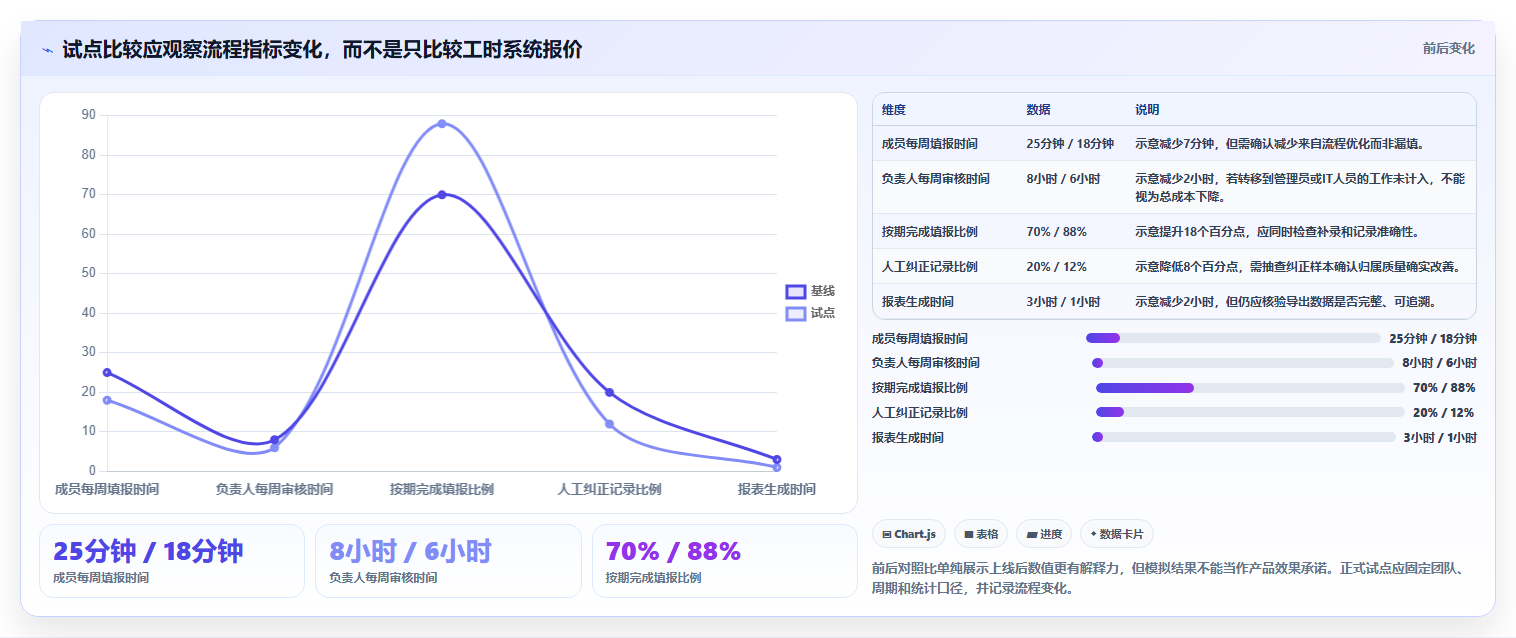Click the 数据 table column header

coord(1038,110)
